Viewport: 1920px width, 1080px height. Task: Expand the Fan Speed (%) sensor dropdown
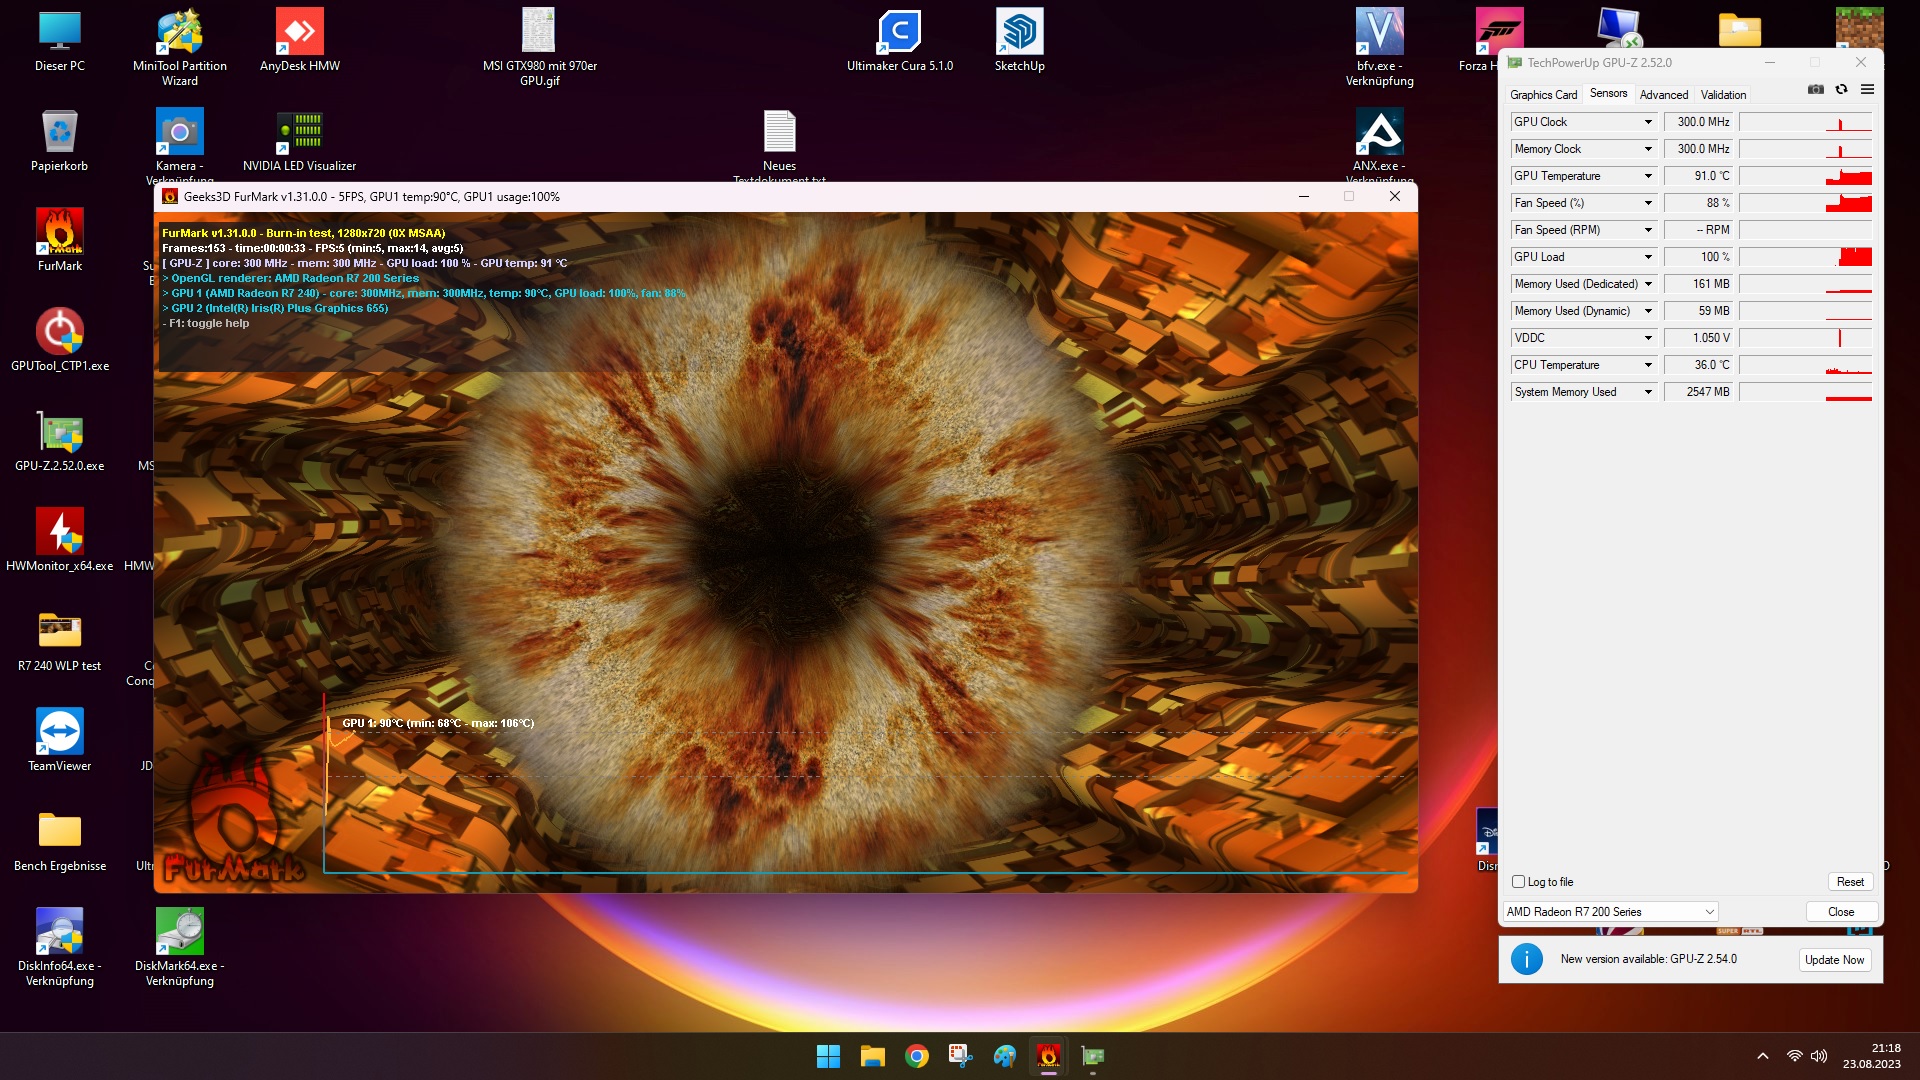(1648, 203)
